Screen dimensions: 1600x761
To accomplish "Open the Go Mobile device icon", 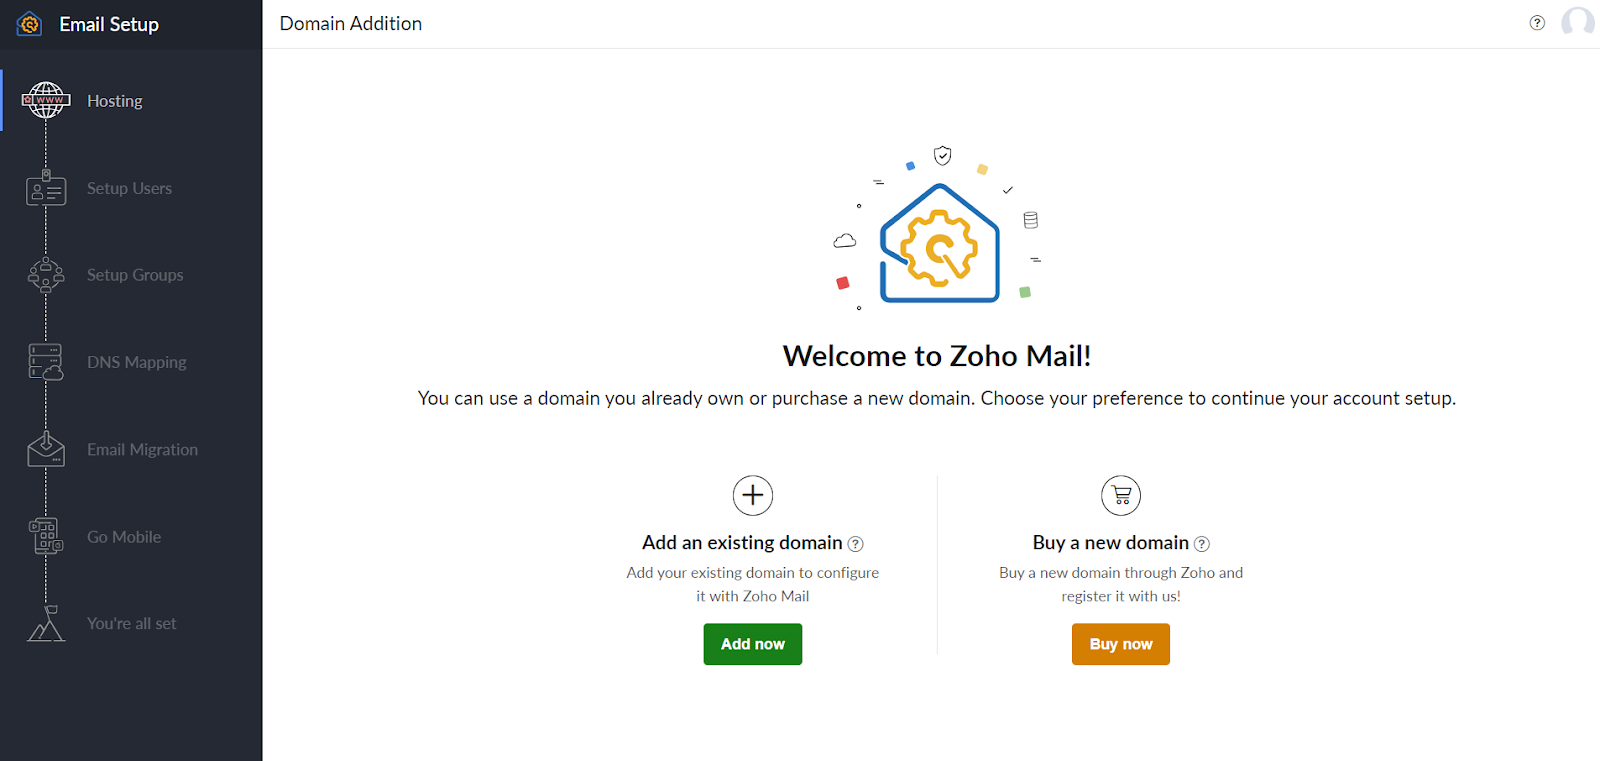I will [46, 536].
